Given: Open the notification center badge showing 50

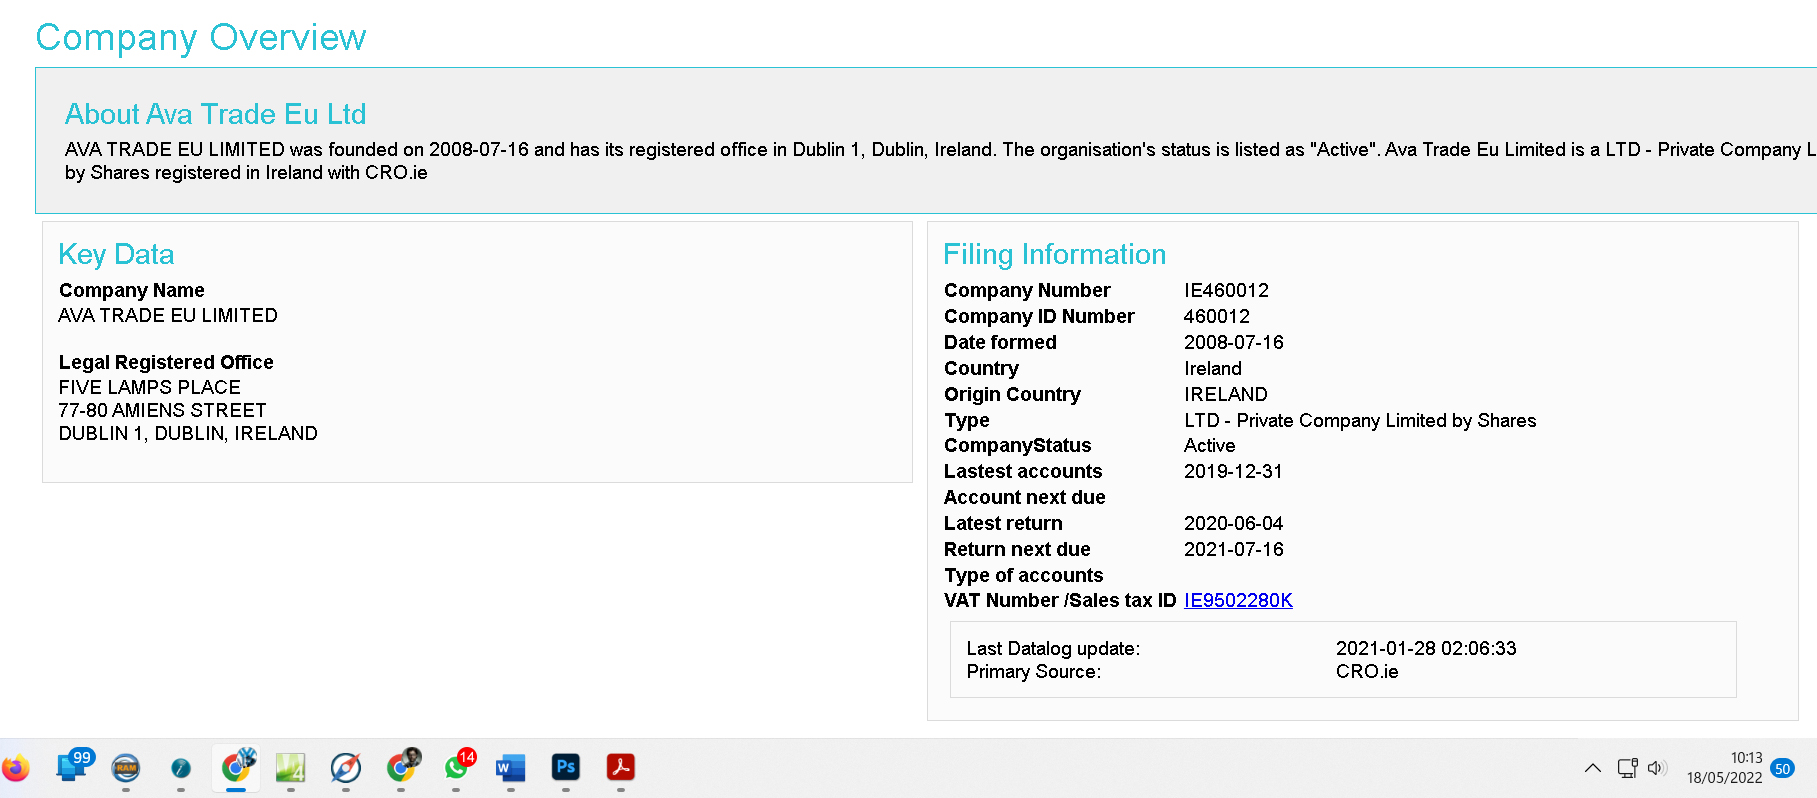Looking at the screenshot, I should tap(1782, 768).
